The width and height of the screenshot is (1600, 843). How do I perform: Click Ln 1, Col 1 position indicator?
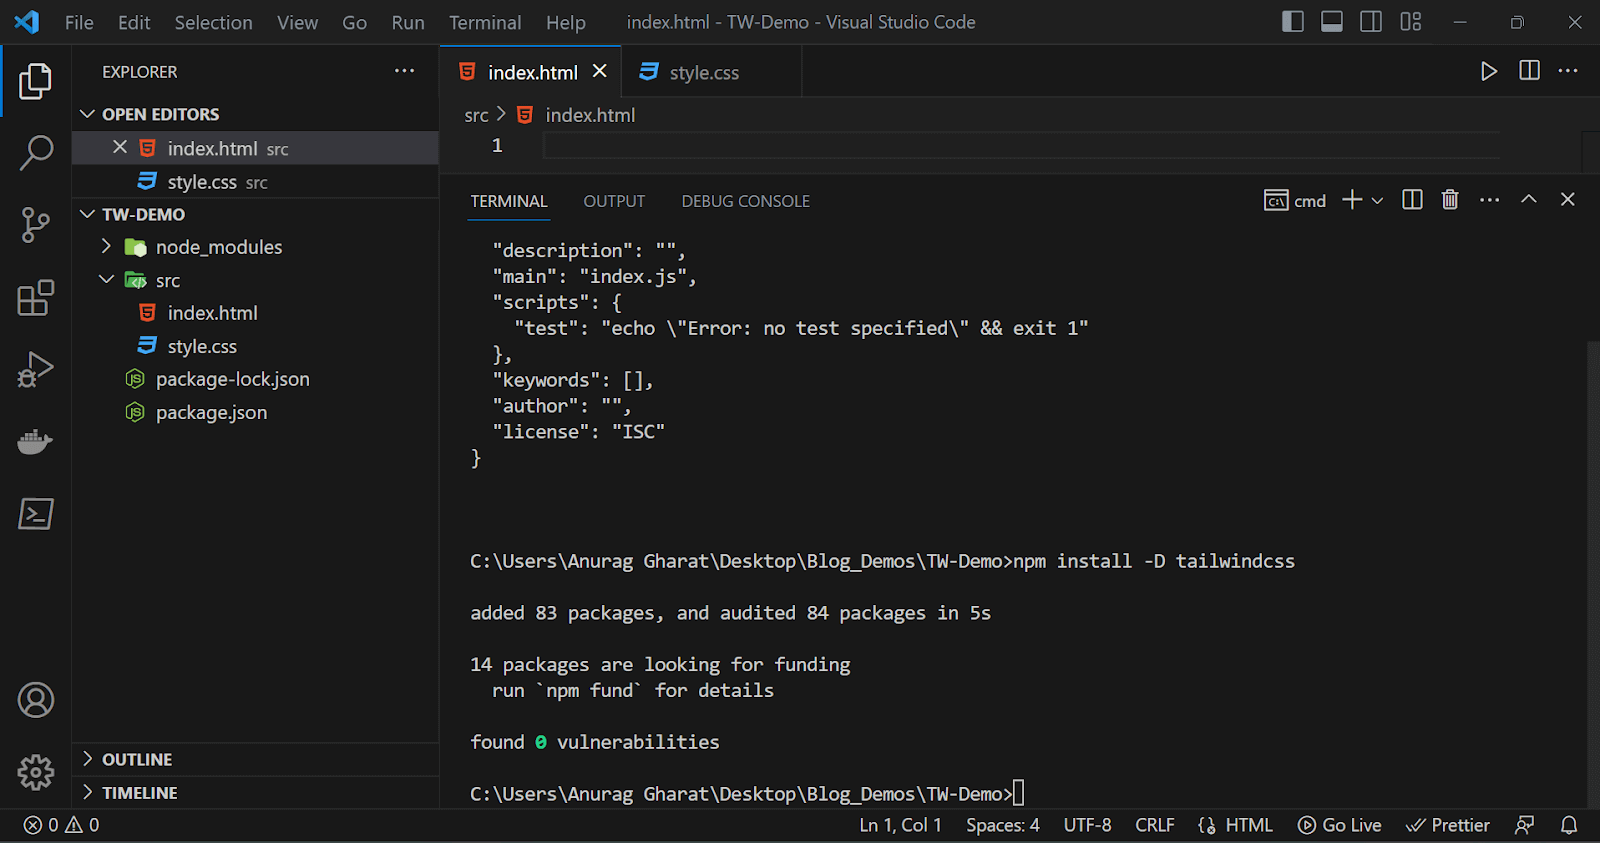pyautogui.click(x=901, y=825)
